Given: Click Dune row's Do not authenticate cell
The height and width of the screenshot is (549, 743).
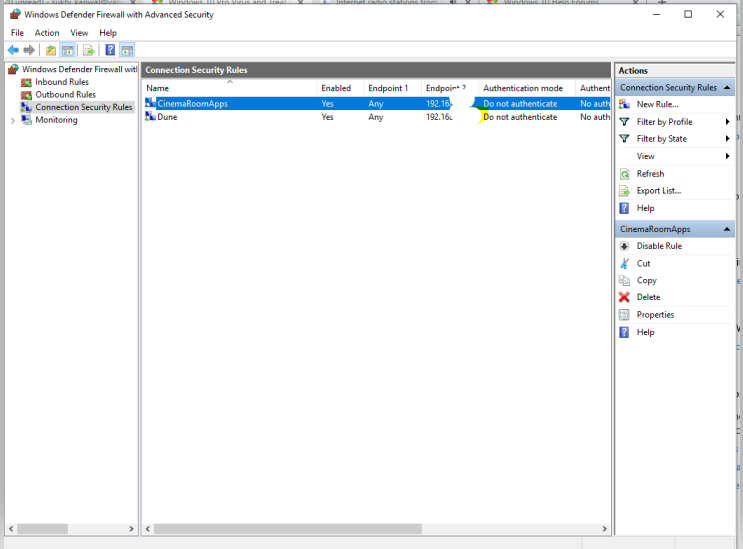Looking at the screenshot, I should tap(520, 117).
